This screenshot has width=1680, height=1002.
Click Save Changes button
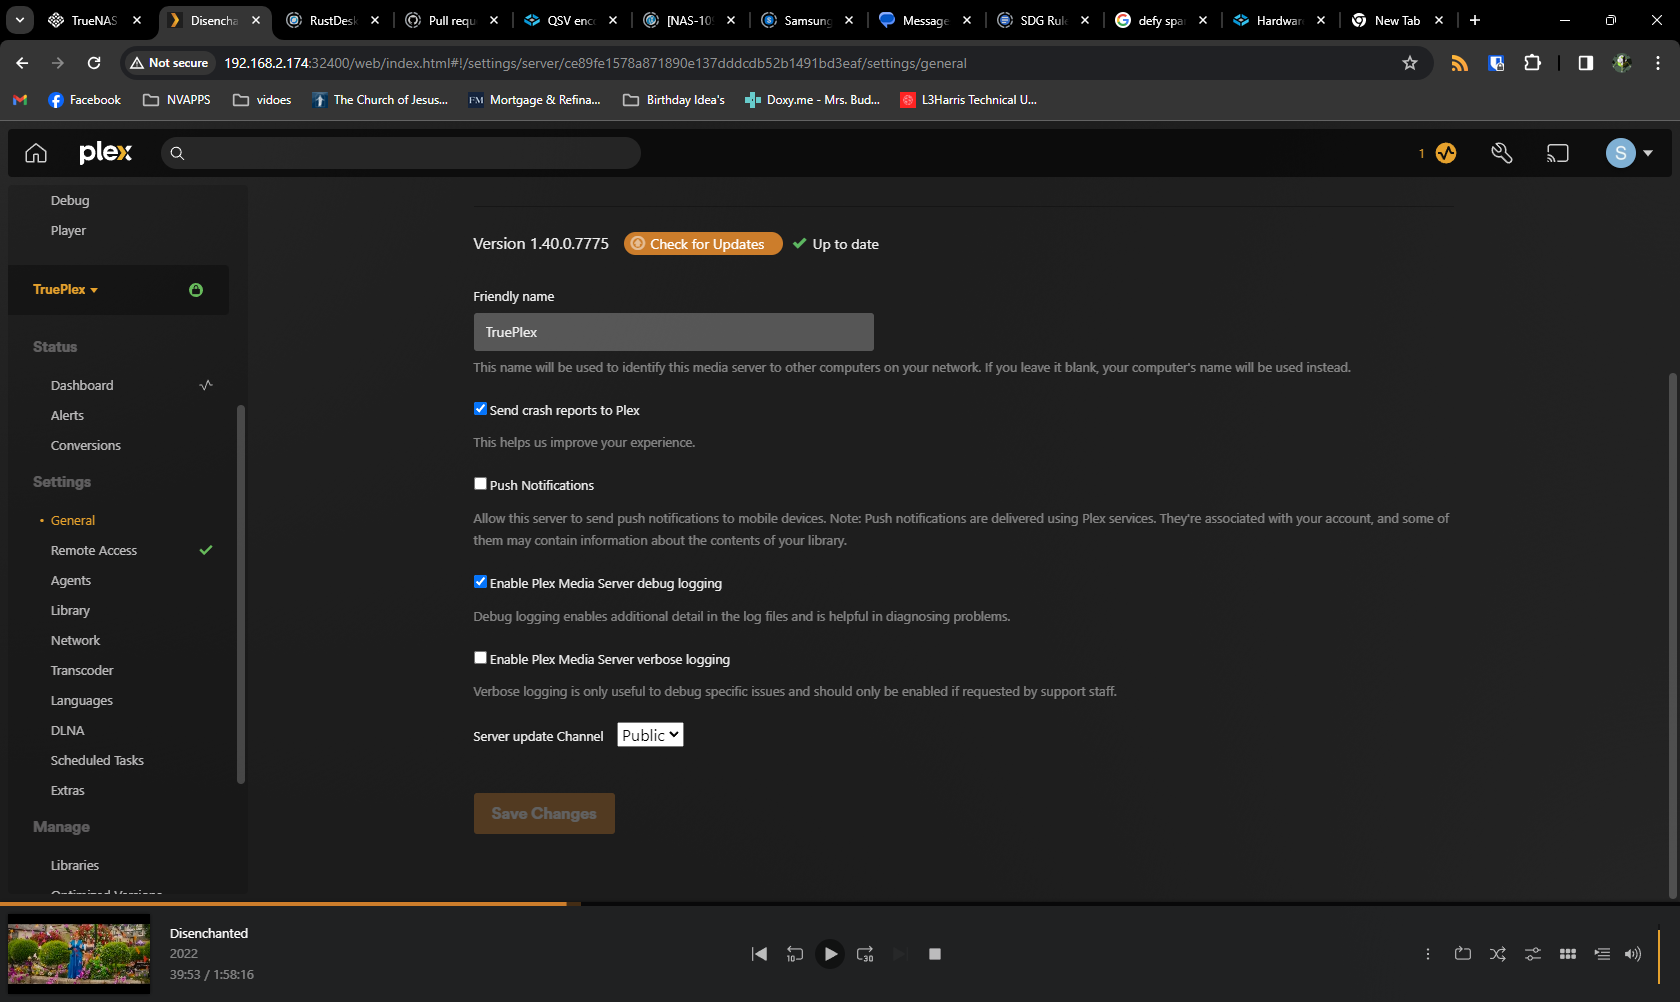[x=544, y=814]
